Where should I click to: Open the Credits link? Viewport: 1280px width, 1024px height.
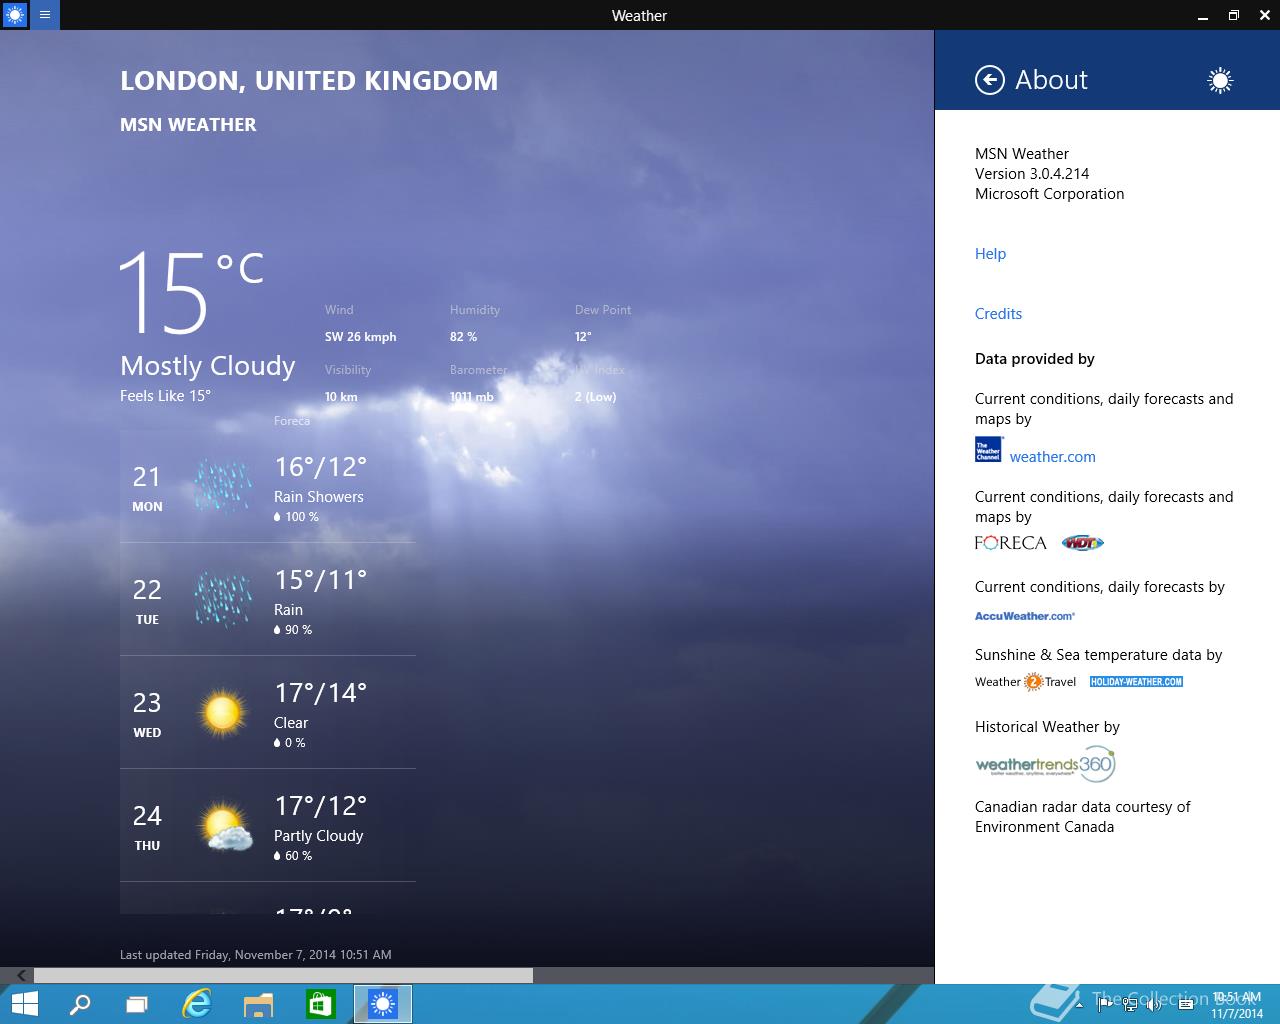coord(998,314)
